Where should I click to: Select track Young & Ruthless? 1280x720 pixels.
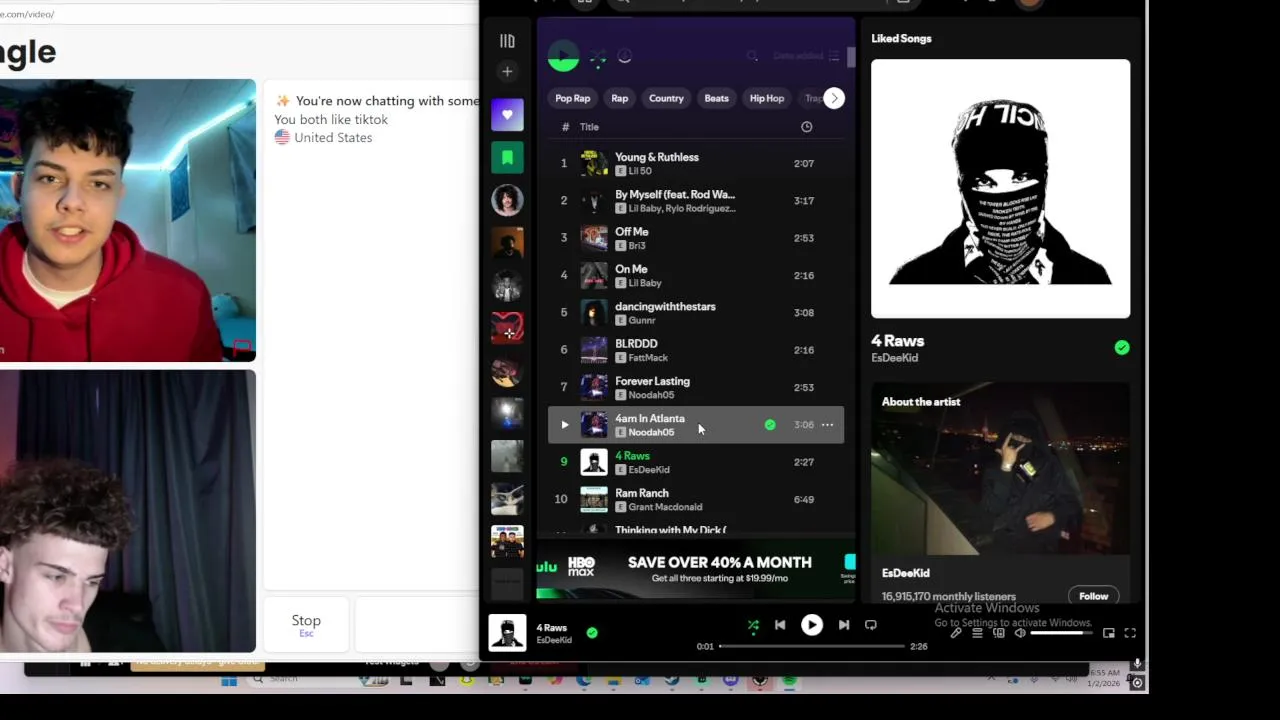(x=696, y=164)
